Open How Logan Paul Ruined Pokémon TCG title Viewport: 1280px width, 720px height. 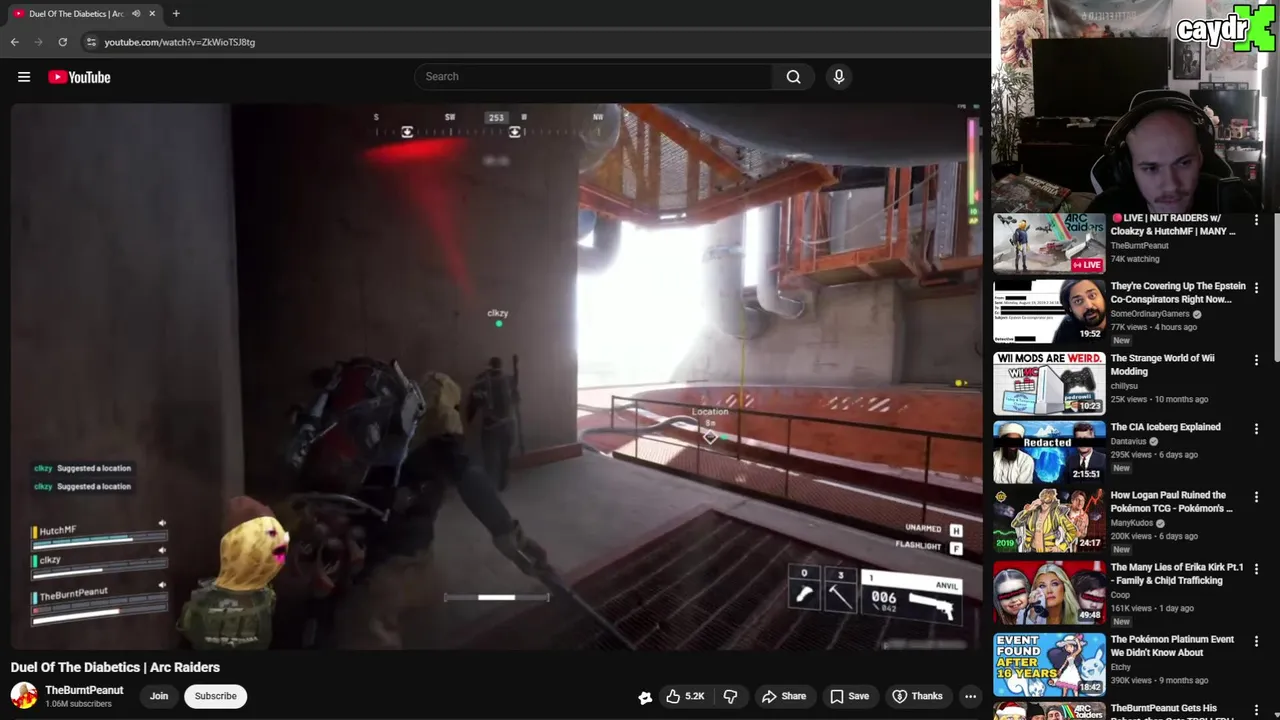[x=1171, y=502]
